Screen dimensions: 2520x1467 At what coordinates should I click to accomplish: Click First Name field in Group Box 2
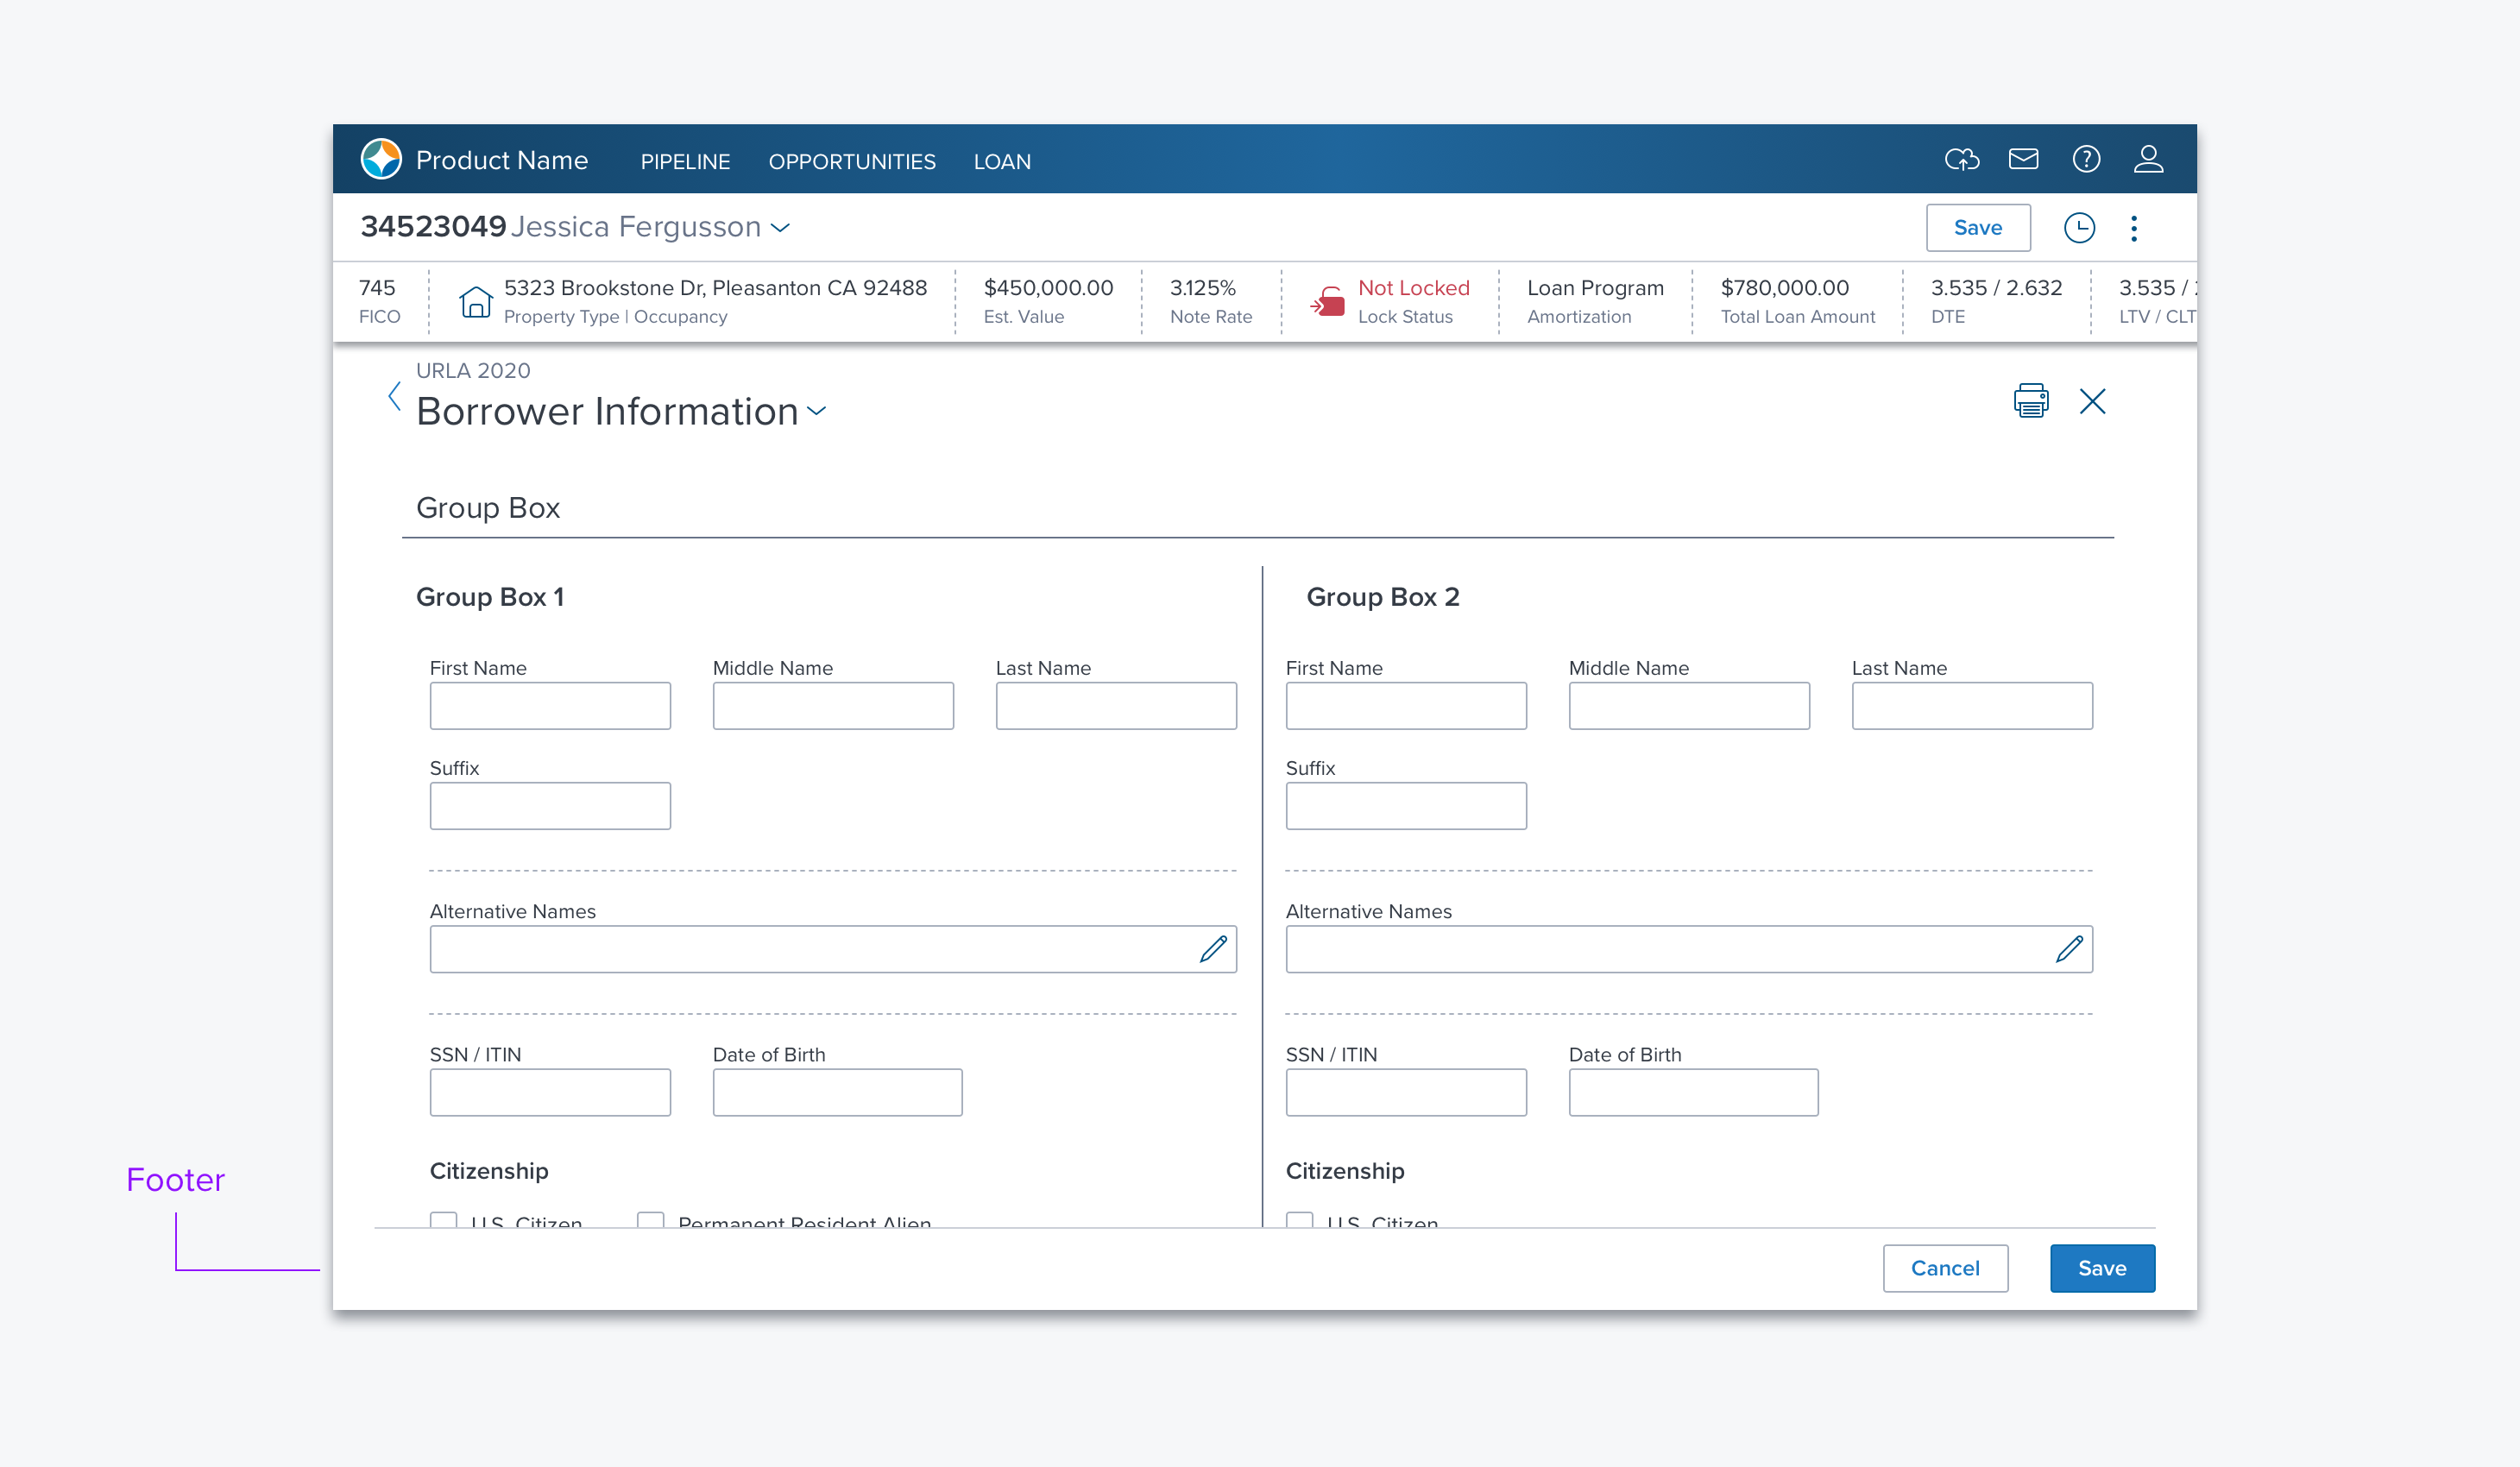pyautogui.click(x=1406, y=706)
